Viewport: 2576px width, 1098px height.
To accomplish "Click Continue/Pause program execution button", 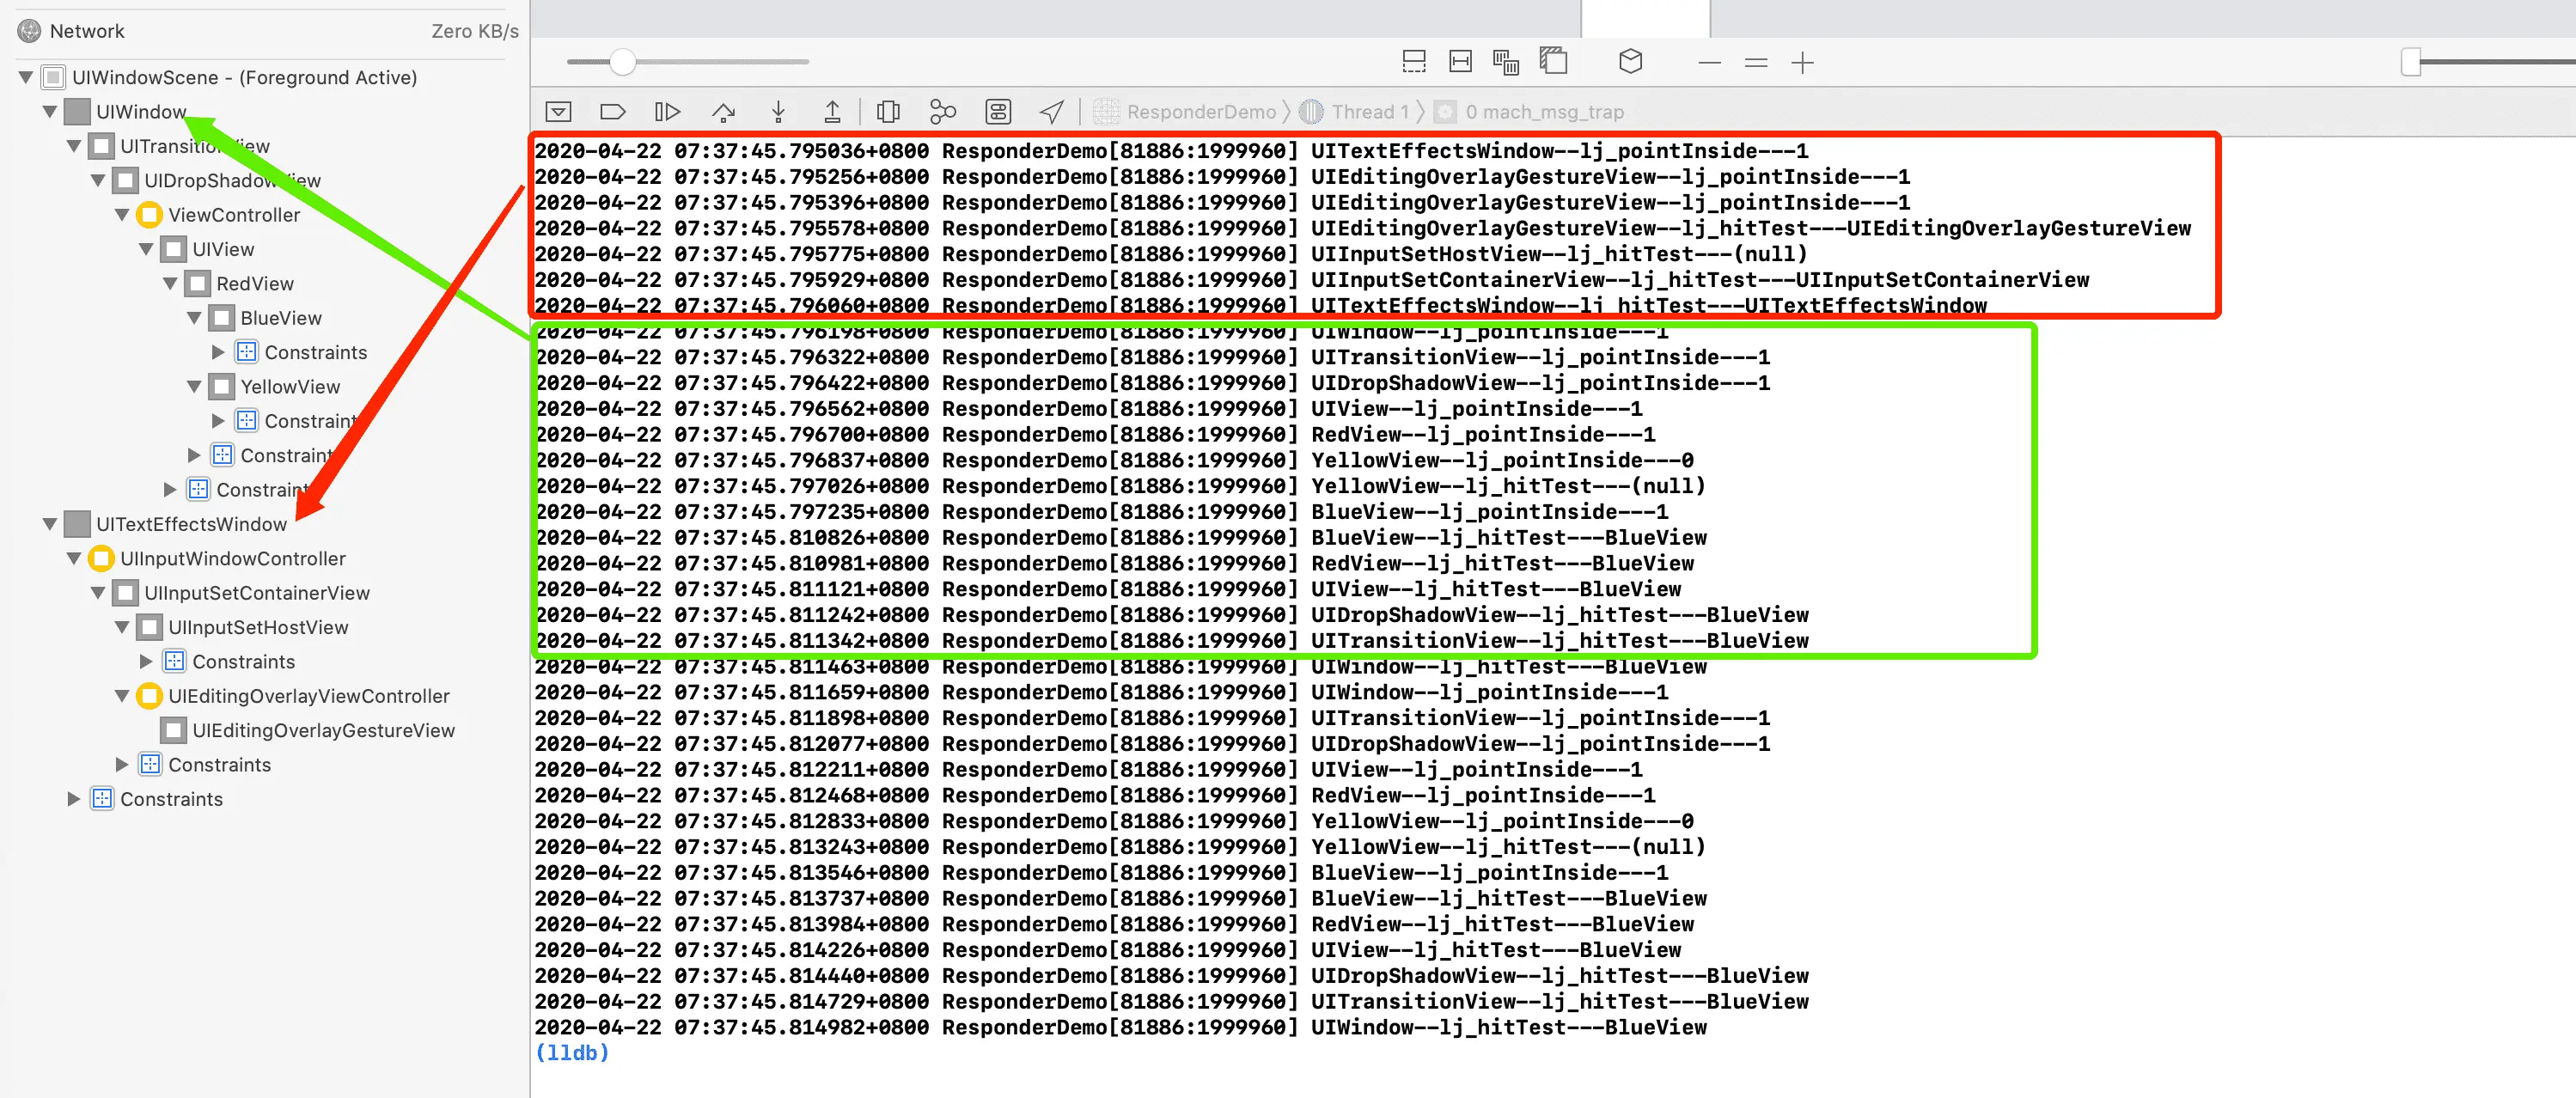I will tap(667, 112).
